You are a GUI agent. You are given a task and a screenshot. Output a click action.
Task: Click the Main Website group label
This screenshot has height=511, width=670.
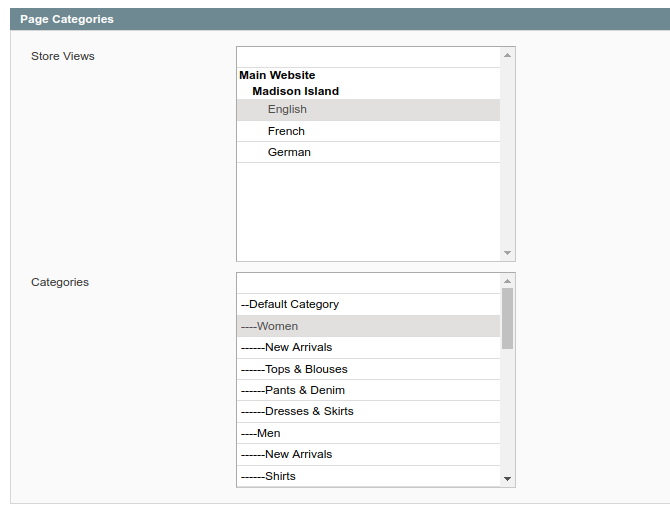[277, 75]
